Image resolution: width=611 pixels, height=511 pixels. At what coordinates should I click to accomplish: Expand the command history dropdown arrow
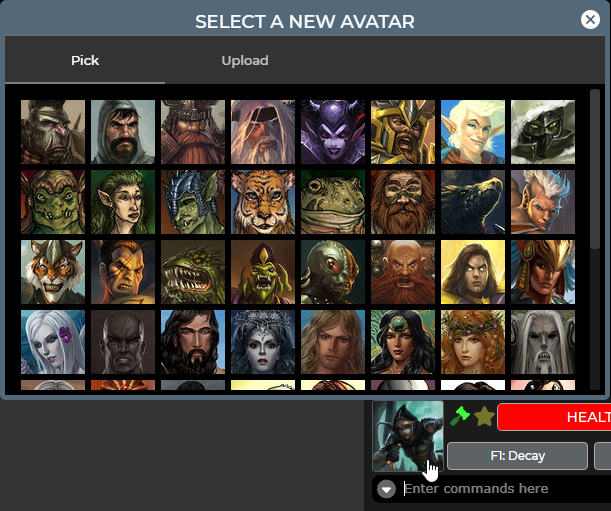pyautogui.click(x=387, y=489)
